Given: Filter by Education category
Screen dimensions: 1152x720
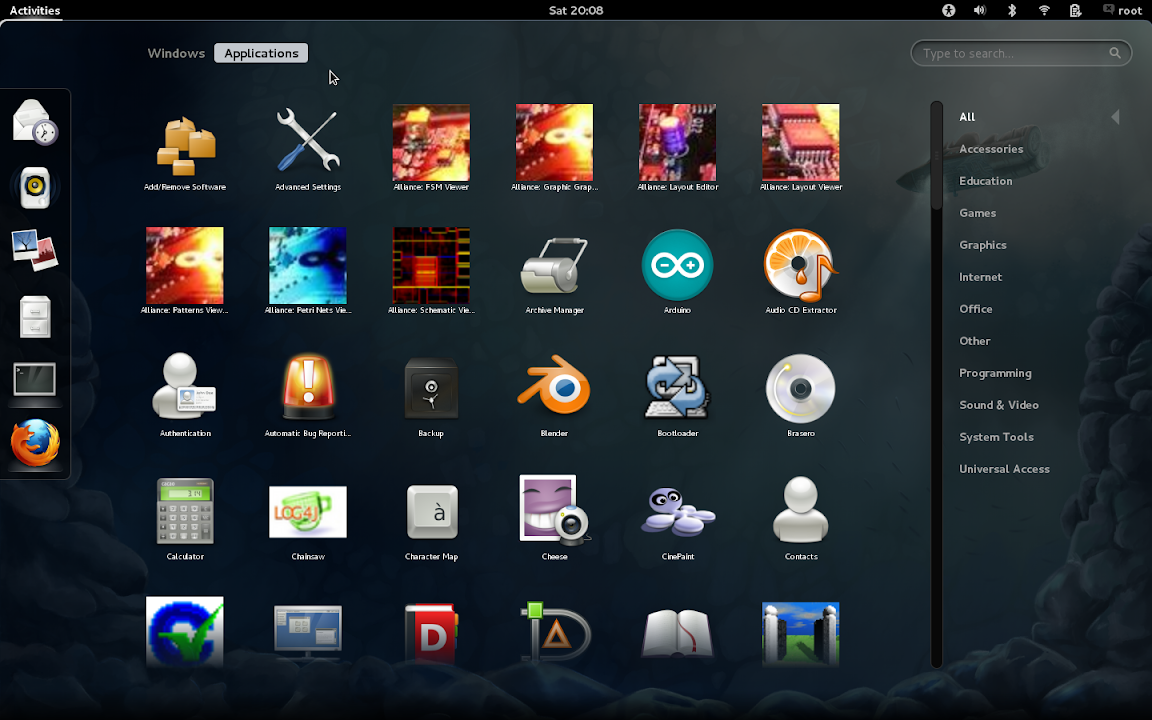Looking at the screenshot, I should click(x=985, y=181).
